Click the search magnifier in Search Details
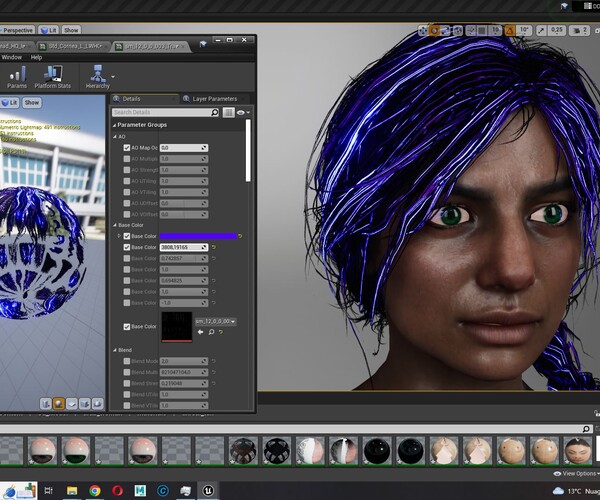The image size is (600, 500). tap(215, 112)
